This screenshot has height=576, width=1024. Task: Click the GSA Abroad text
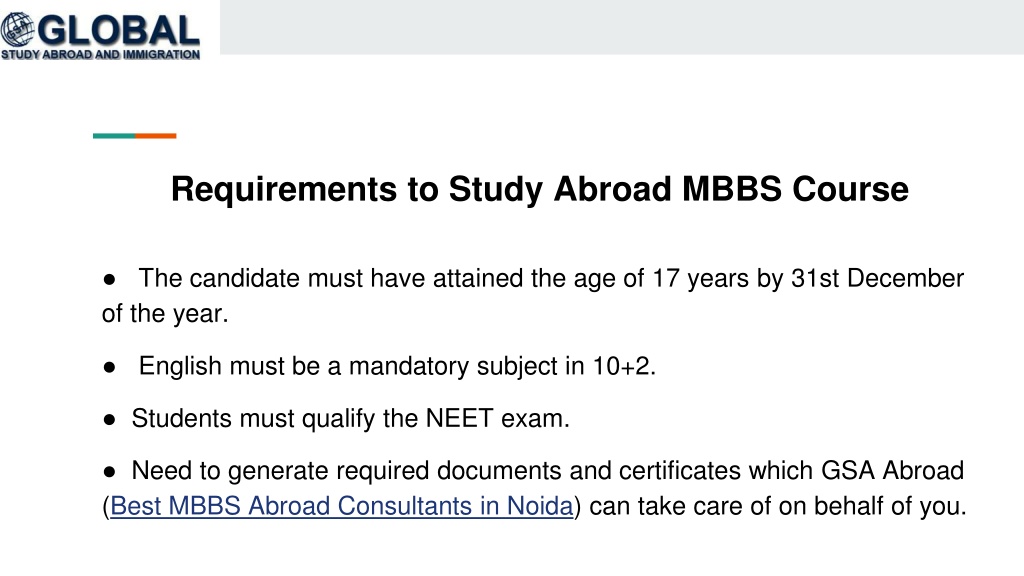point(892,471)
